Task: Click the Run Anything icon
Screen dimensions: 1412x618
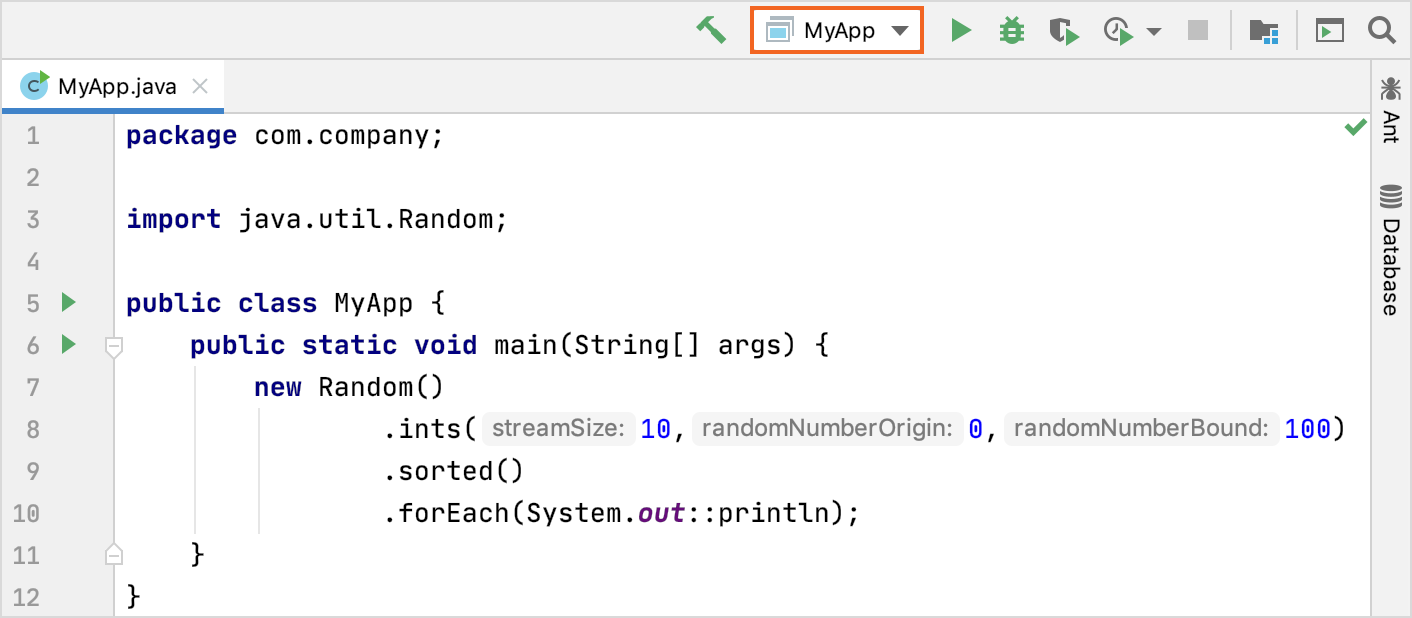Action: coord(1329,31)
